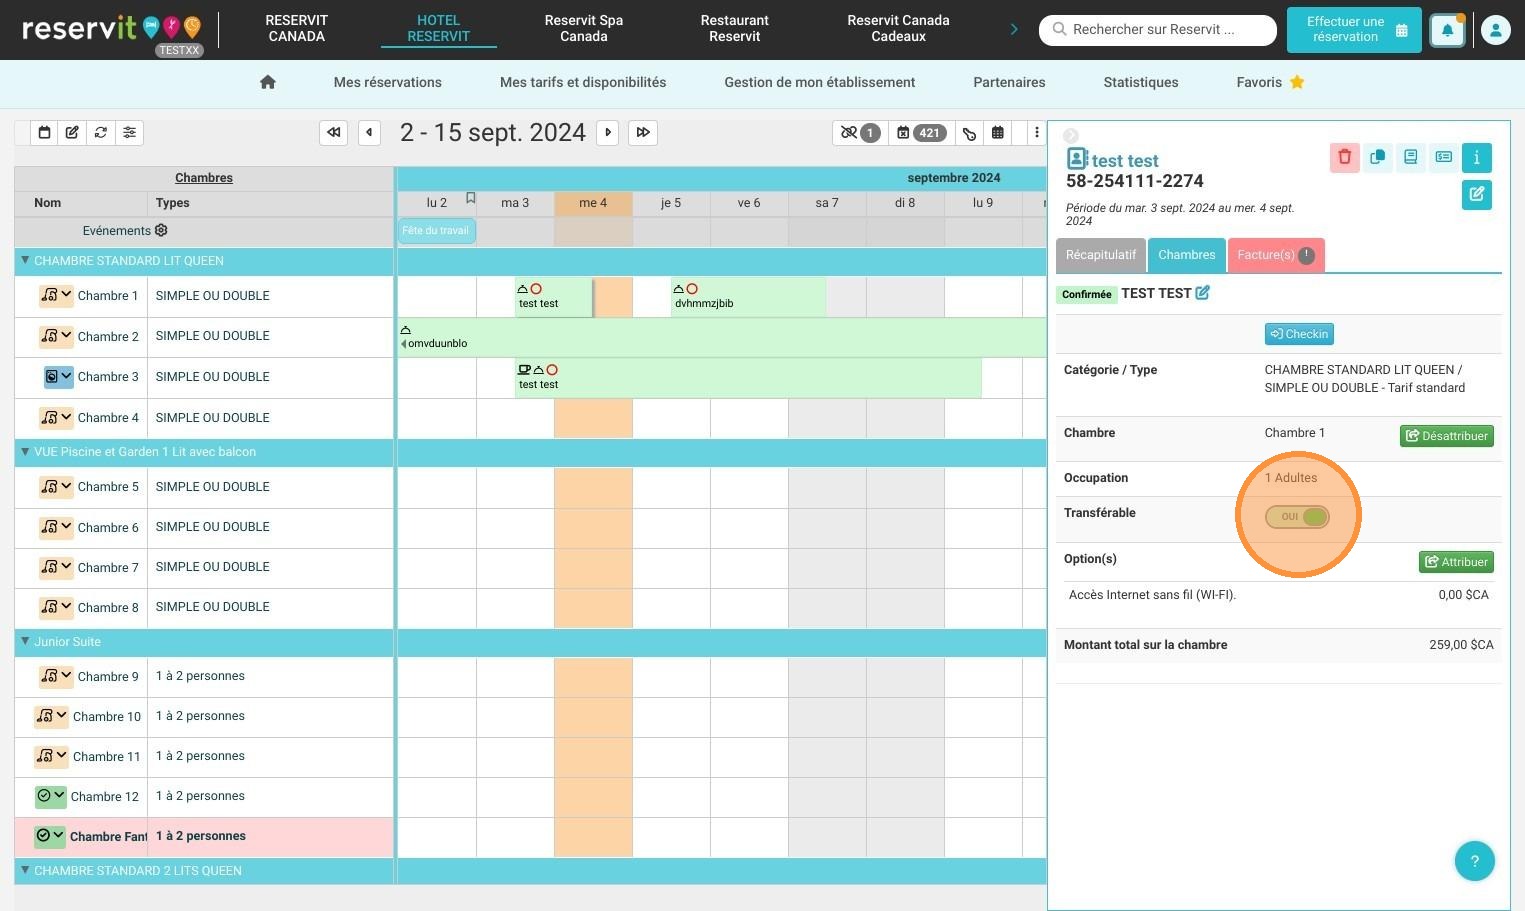The width and height of the screenshot is (1525, 911).
Task: Open planning filter sliders settings
Action: 130,132
